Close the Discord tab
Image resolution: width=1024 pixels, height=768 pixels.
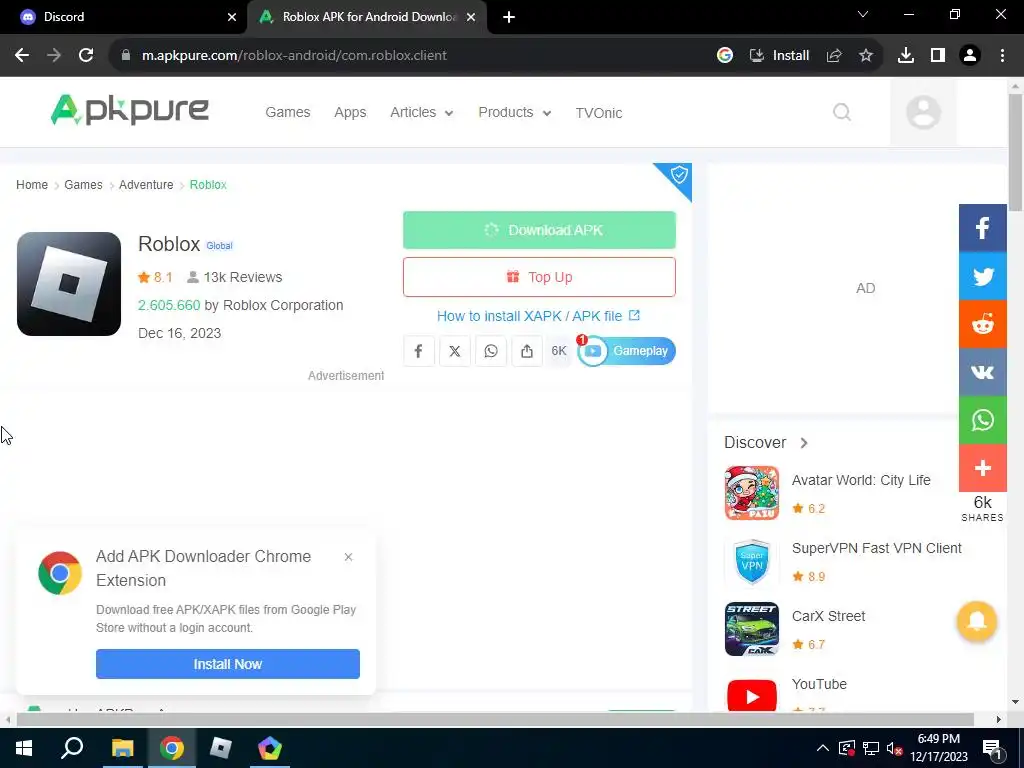click(x=232, y=17)
